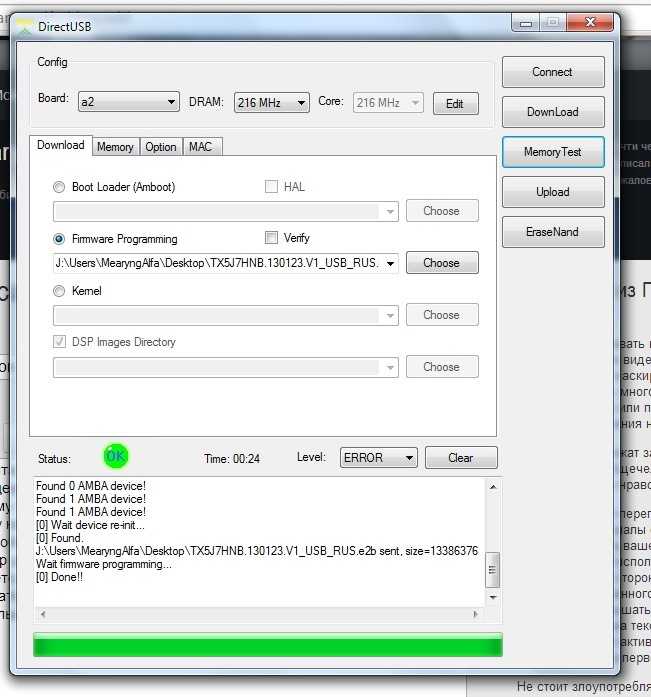The height and width of the screenshot is (697, 651).
Task: Select the Firmware Programming radio option
Action: pyautogui.click(x=59, y=239)
